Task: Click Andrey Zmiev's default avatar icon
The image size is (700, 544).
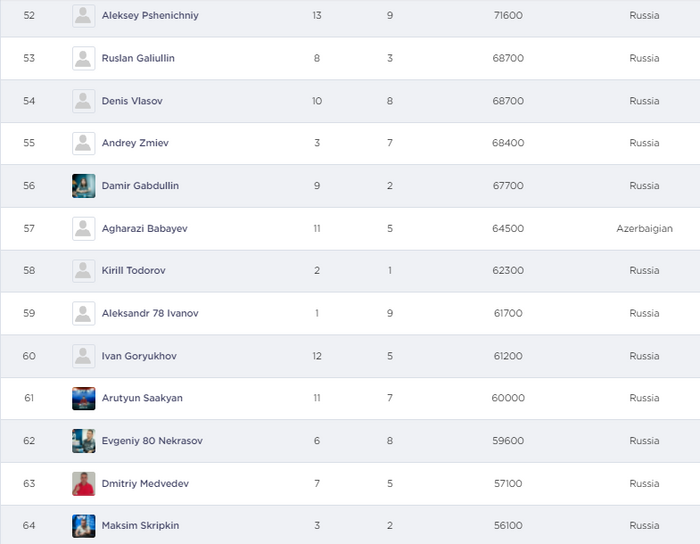Action: pos(84,143)
